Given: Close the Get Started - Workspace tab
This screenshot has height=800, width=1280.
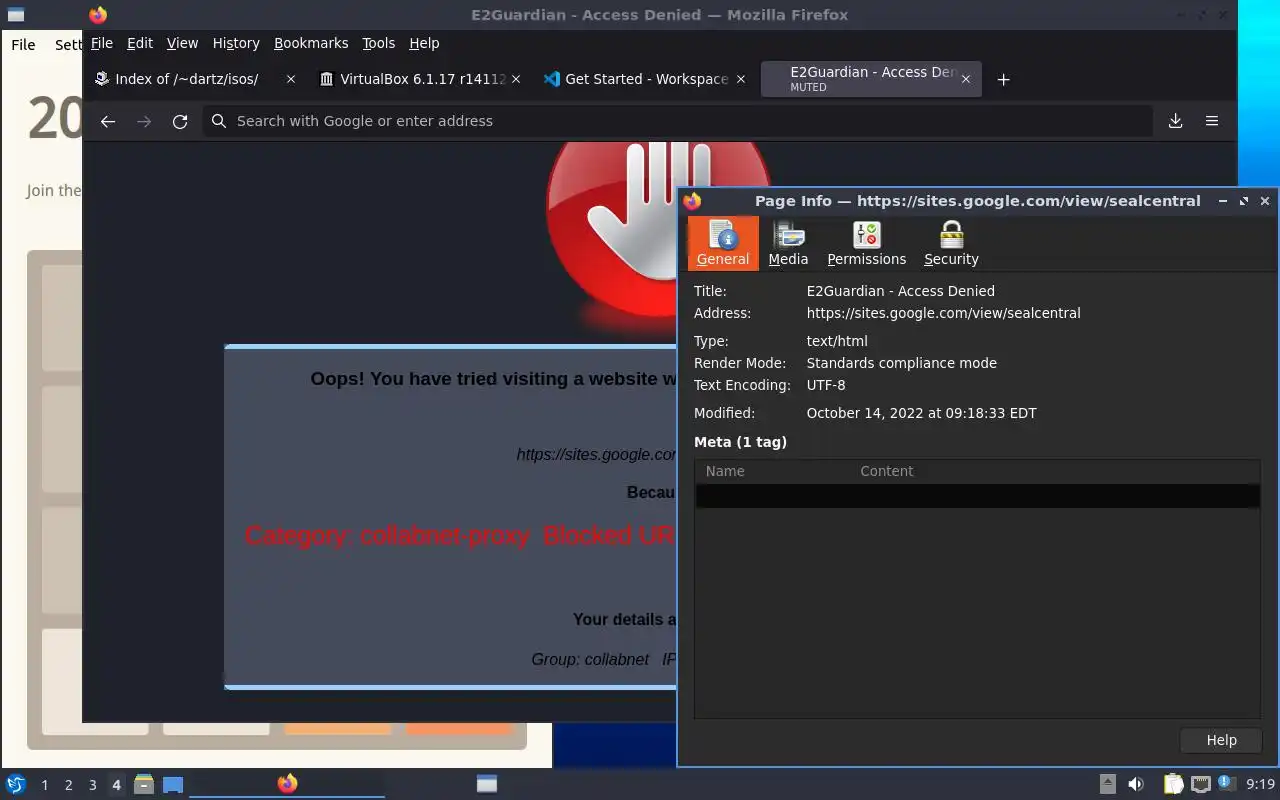Looking at the screenshot, I should pos(741,79).
